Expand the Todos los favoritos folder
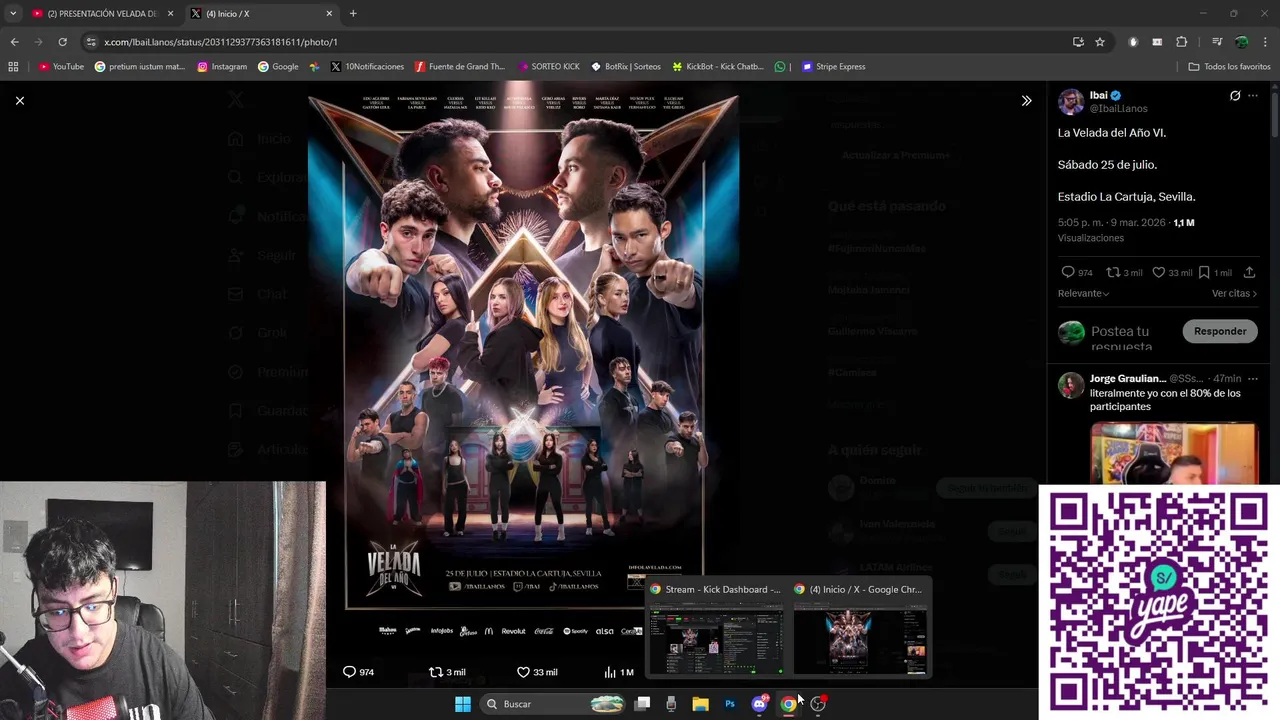The image size is (1280, 720). [1229, 67]
